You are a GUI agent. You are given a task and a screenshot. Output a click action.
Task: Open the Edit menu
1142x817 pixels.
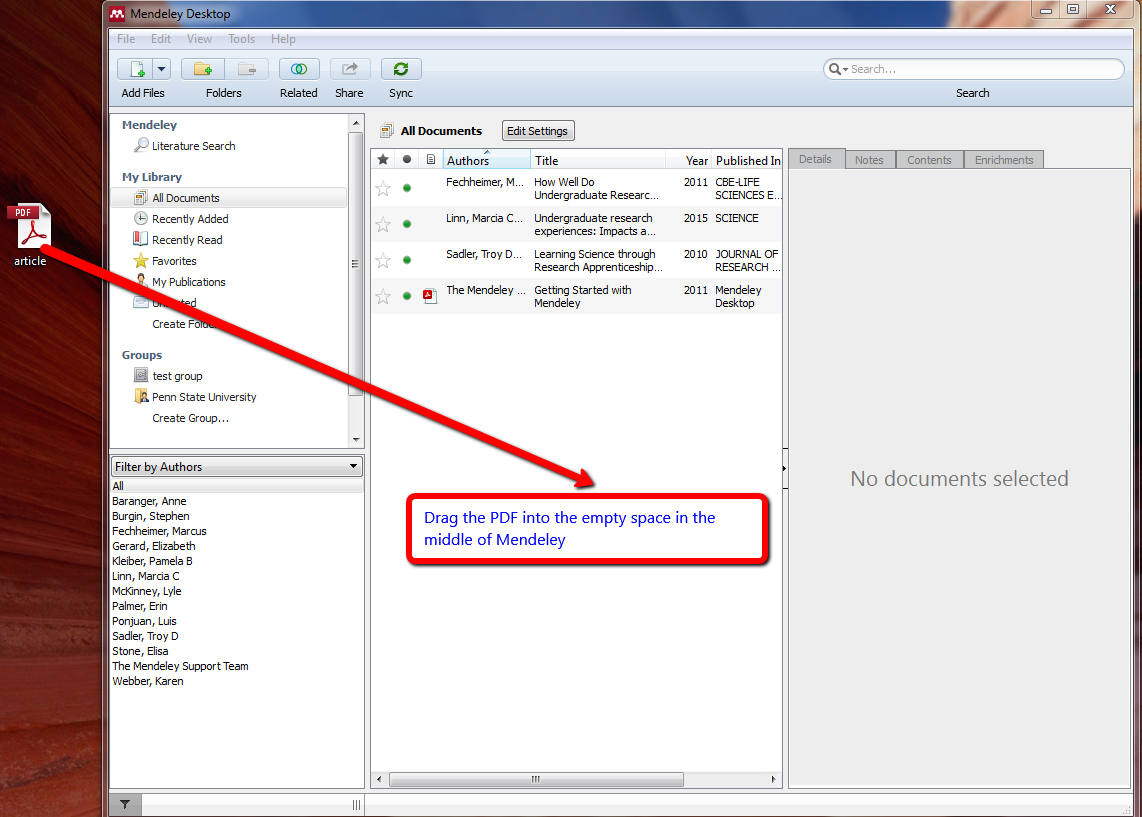point(161,39)
